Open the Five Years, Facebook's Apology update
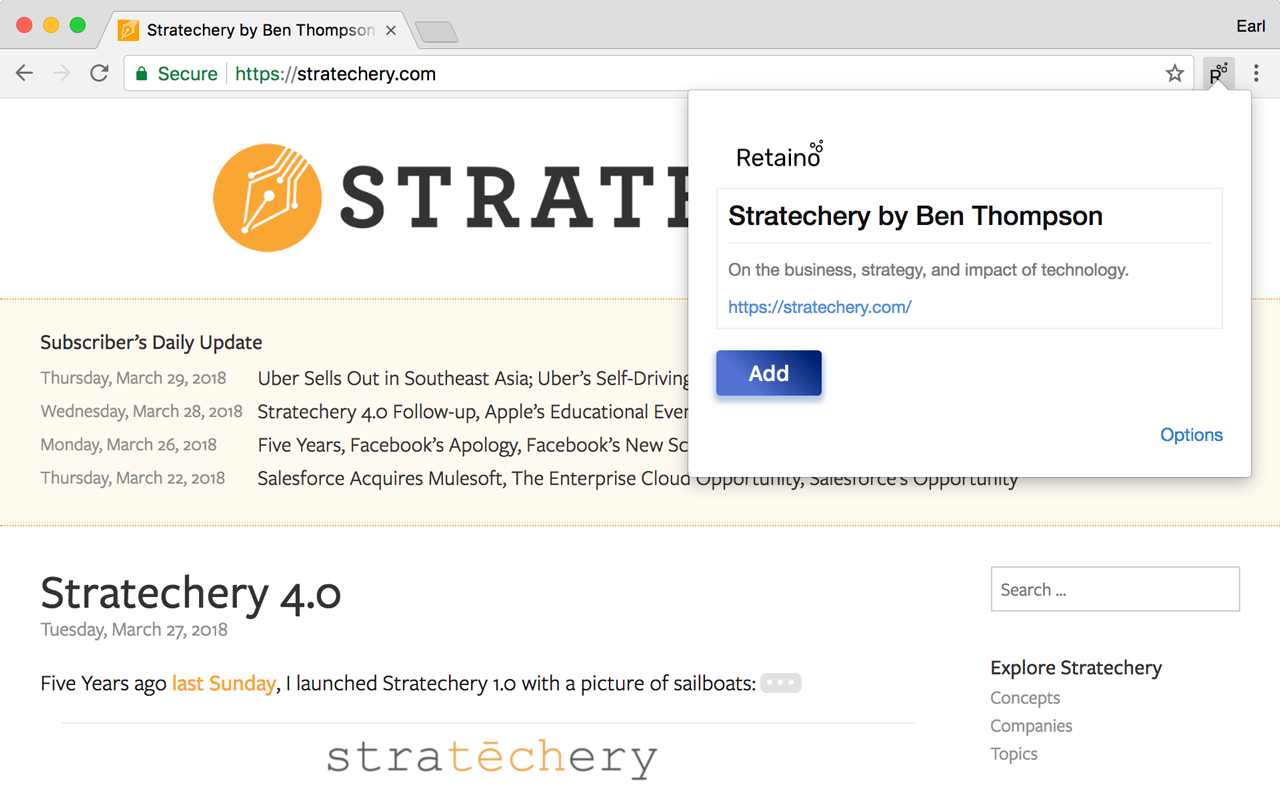Viewport: 1280px width, 800px height. pyautogui.click(x=473, y=445)
